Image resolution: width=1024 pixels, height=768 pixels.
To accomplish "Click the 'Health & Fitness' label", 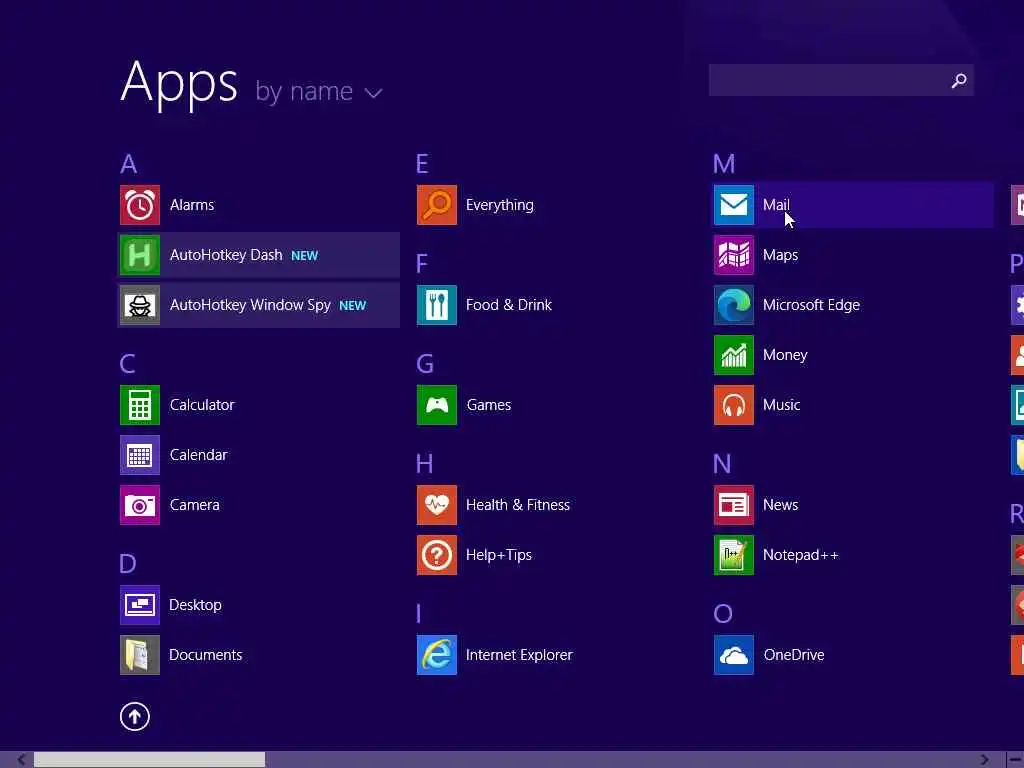I will [518, 505].
